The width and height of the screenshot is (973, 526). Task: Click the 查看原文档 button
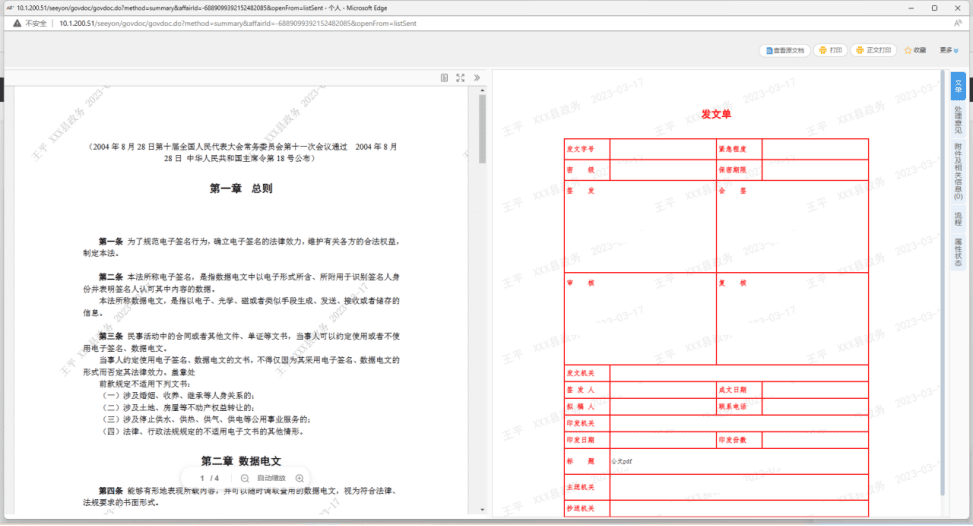point(785,50)
